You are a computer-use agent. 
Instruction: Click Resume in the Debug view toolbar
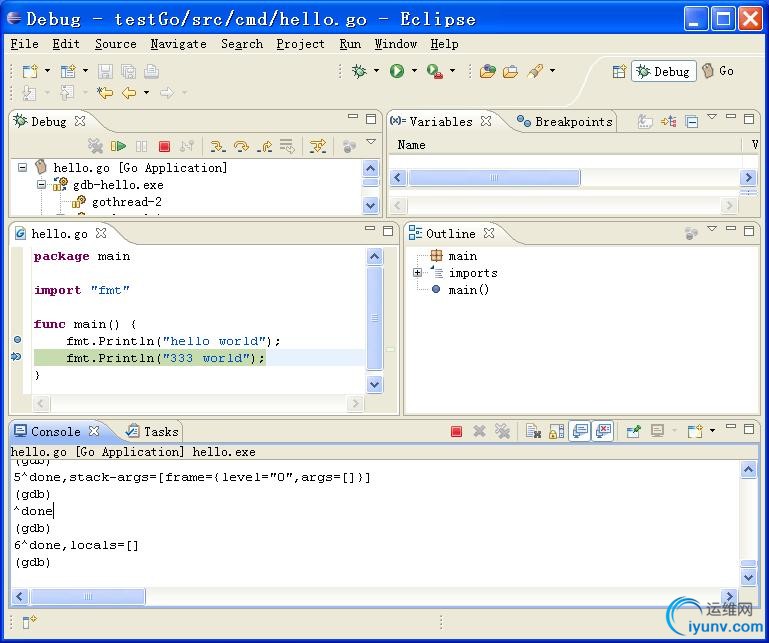[118, 146]
